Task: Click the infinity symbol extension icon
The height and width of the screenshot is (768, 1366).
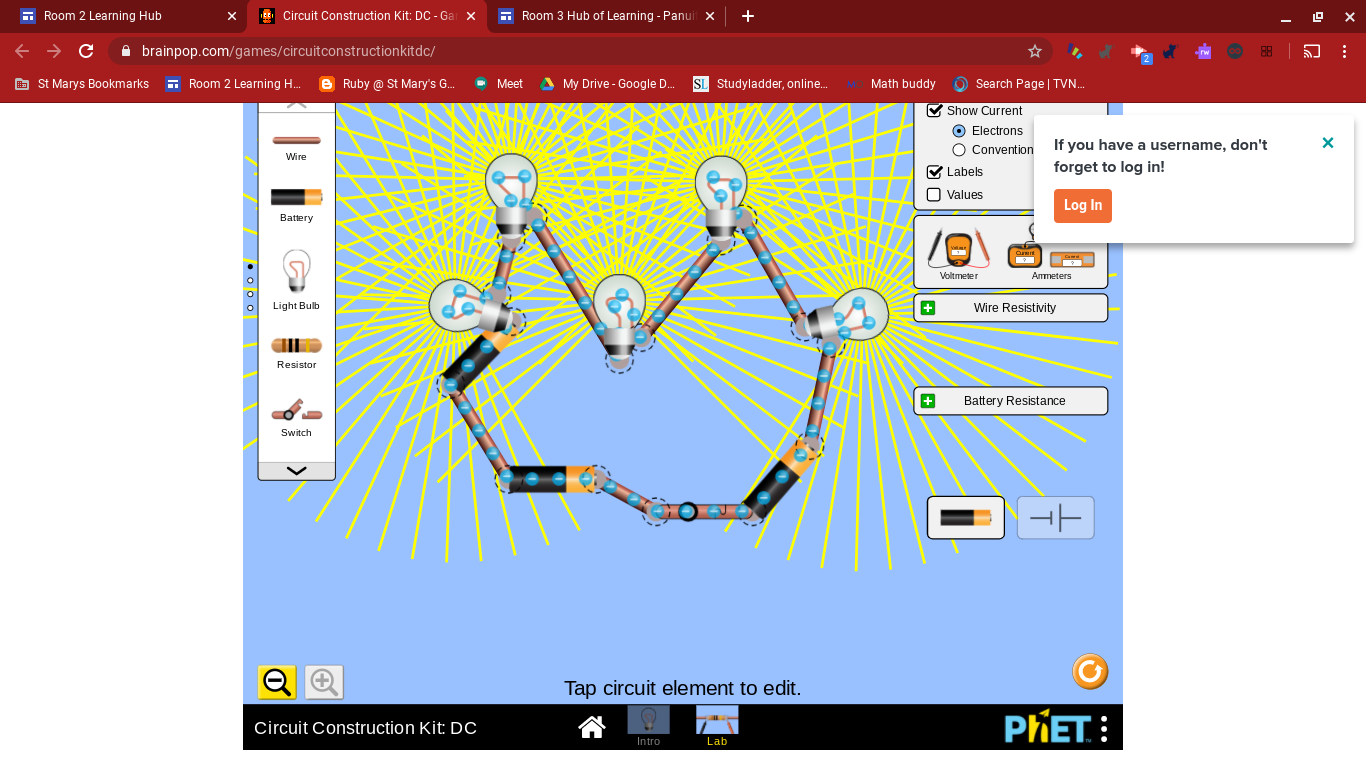Action: (x=1235, y=51)
